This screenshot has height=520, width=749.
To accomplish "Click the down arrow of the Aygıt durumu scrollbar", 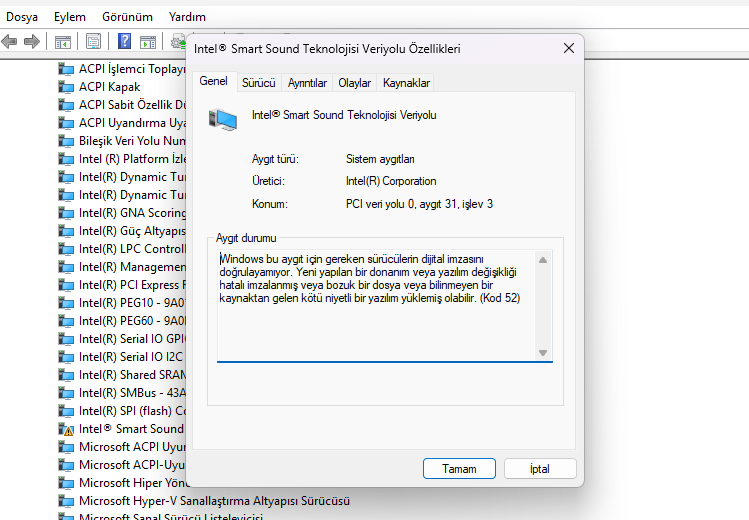I will pos(543,353).
